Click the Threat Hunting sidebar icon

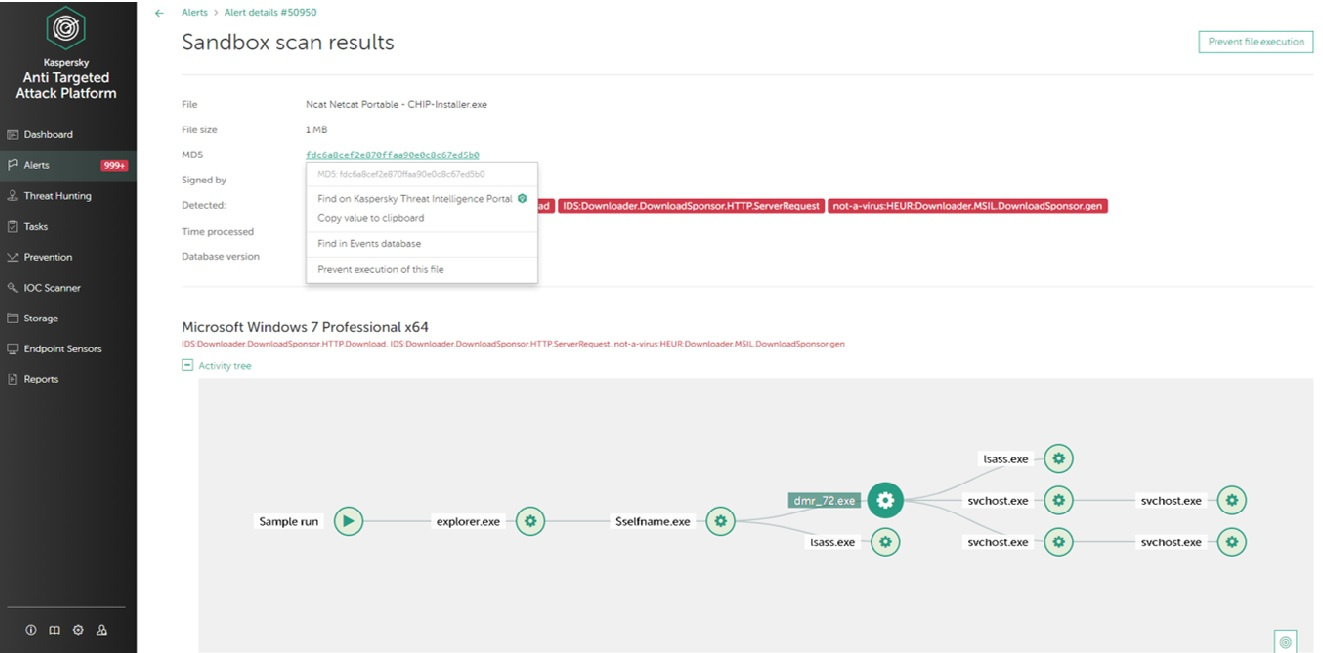[x=13, y=196]
